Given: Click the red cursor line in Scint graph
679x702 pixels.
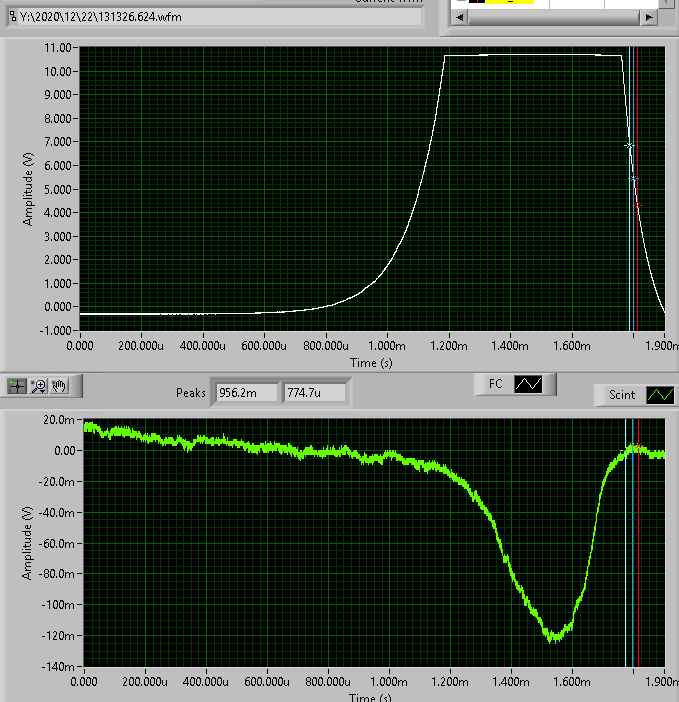Looking at the screenshot, I should (x=638, y=560).
